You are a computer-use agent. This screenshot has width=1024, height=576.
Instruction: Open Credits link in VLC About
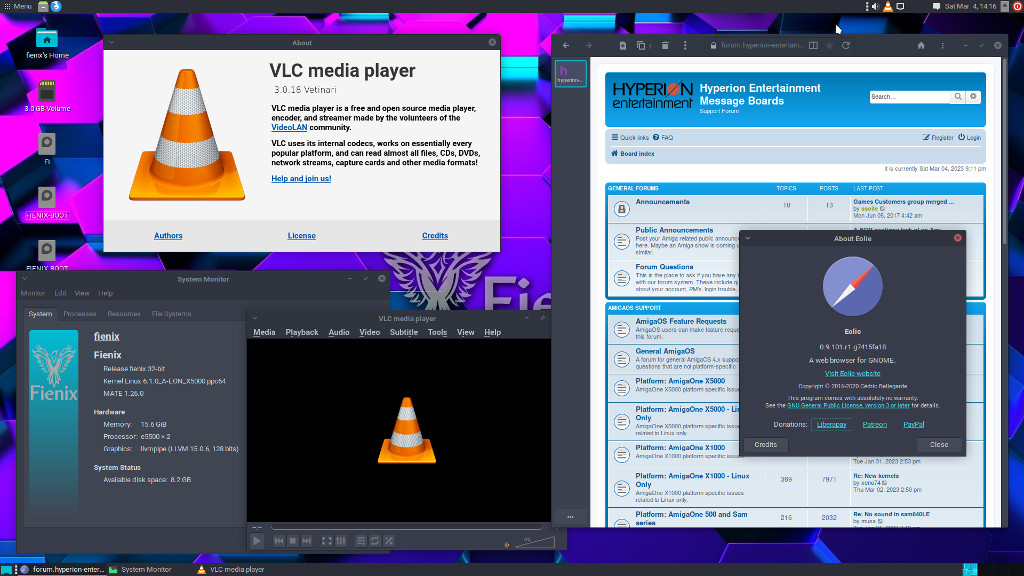435,236
